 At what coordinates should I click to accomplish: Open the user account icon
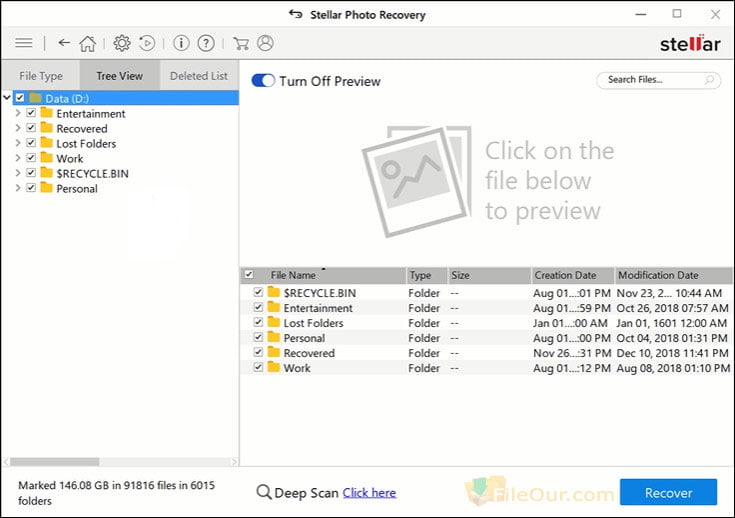click(x=265, y=43)
